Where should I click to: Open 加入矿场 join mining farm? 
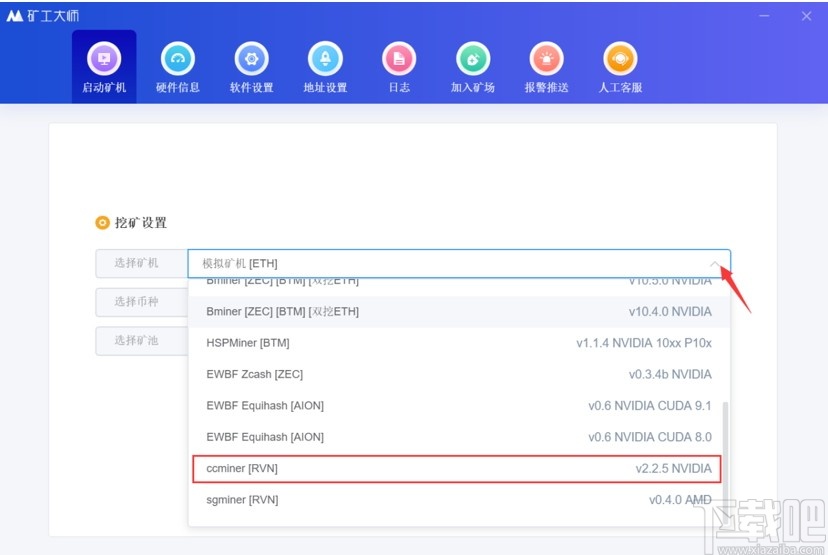coord(473,68)
